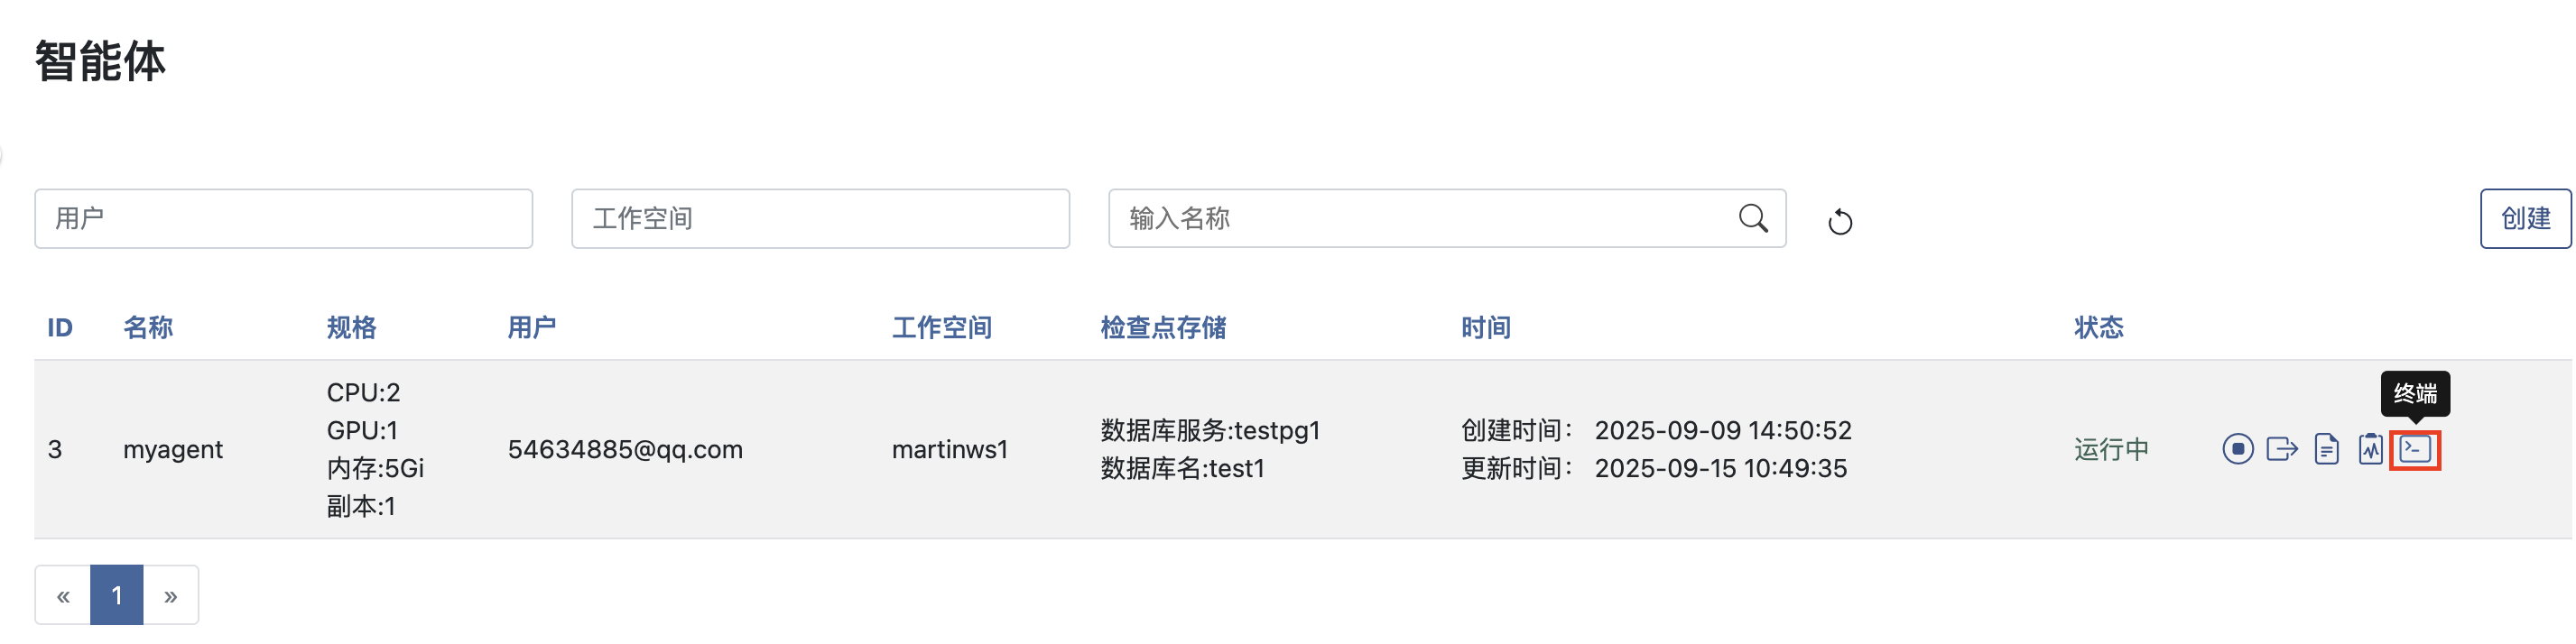Click the export arrow icon for myagent
Viewport: 2576px width, 644px height.
pos(2281,449)
